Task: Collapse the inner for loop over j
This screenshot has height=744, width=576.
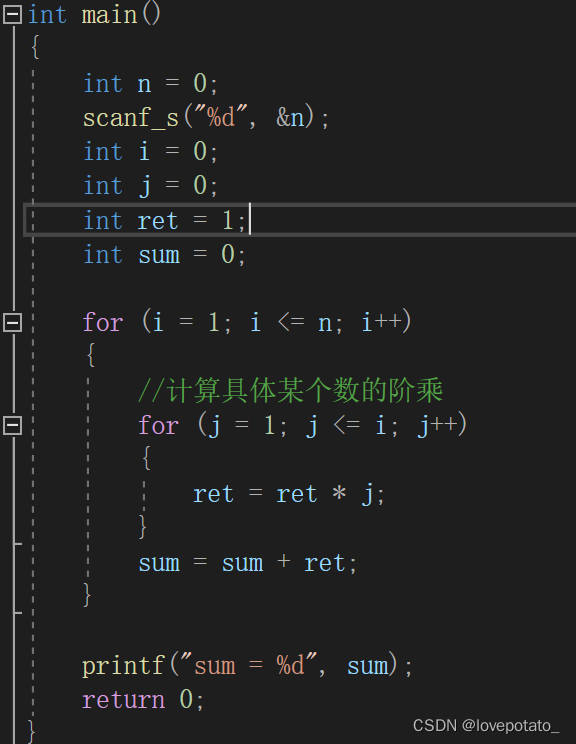Action: coord(12,425)
